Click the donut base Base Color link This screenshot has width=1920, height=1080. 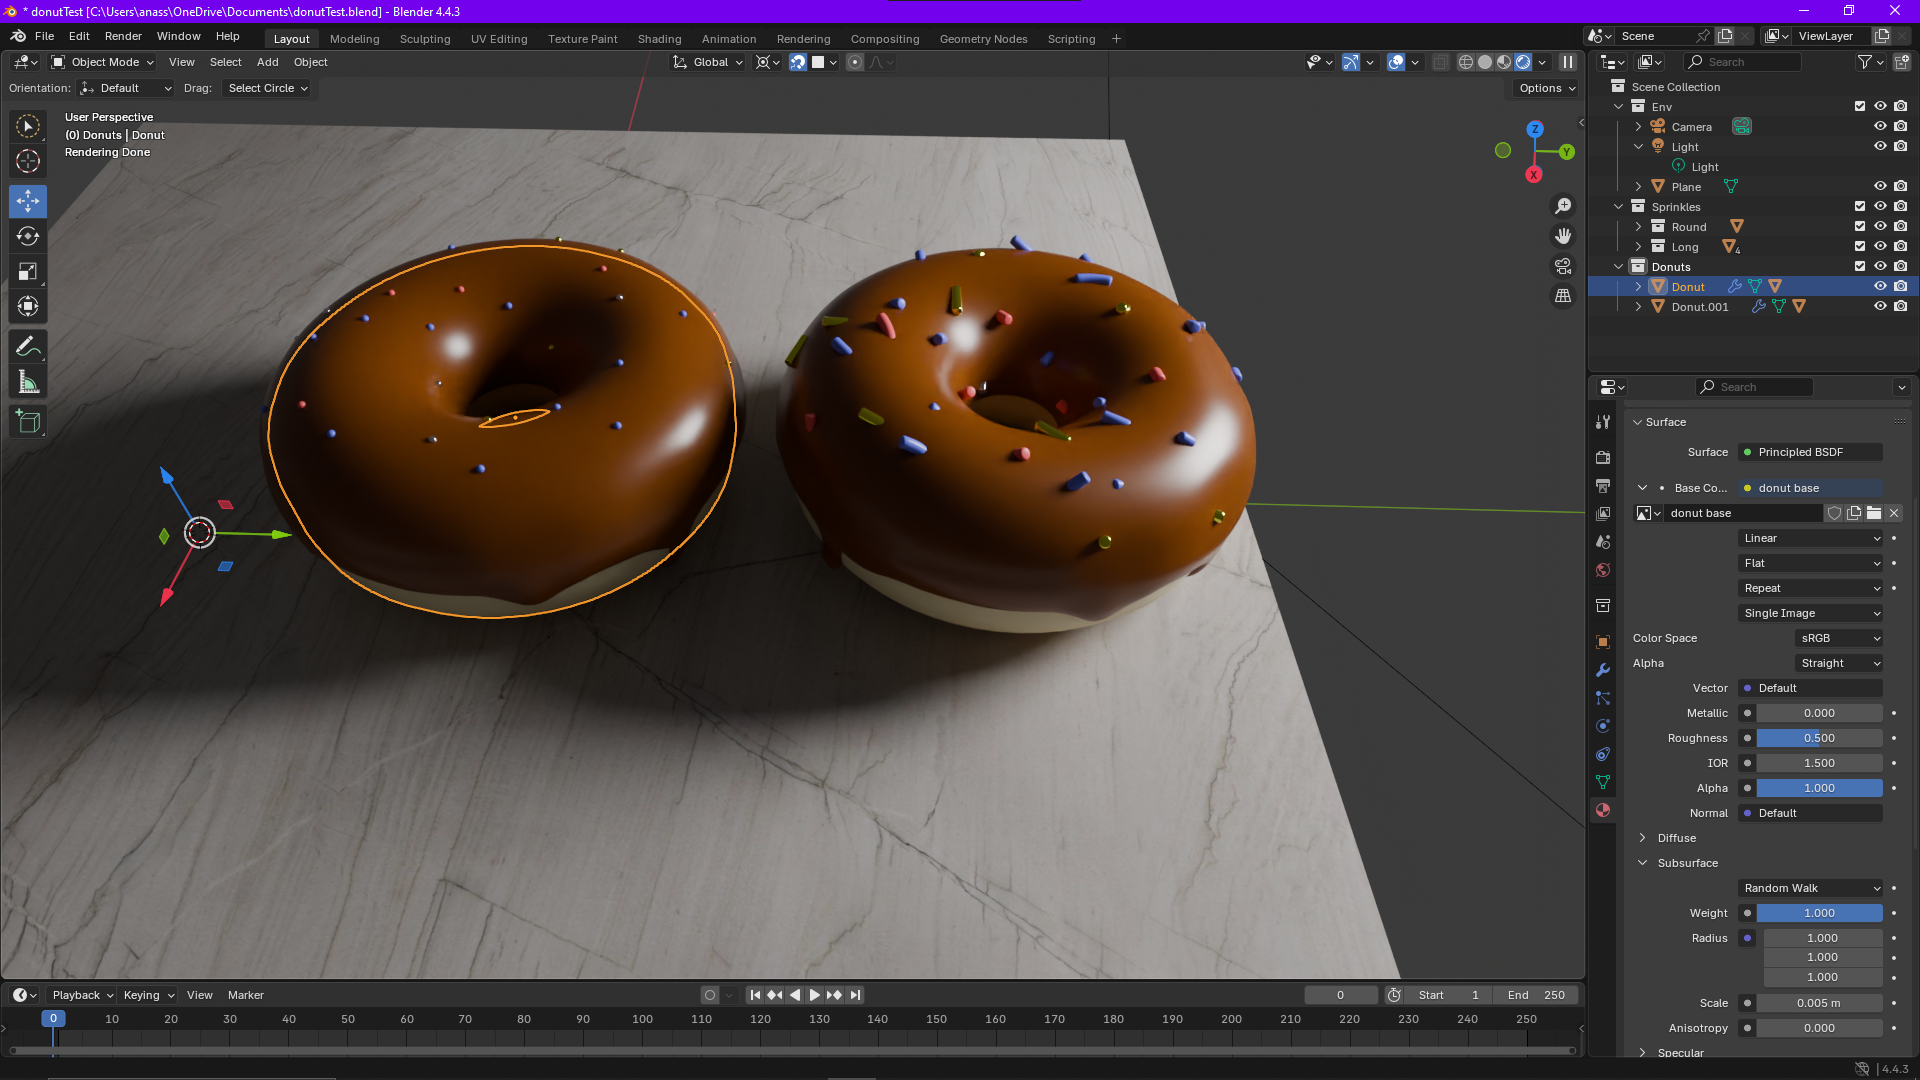[x=1811, y=488]
